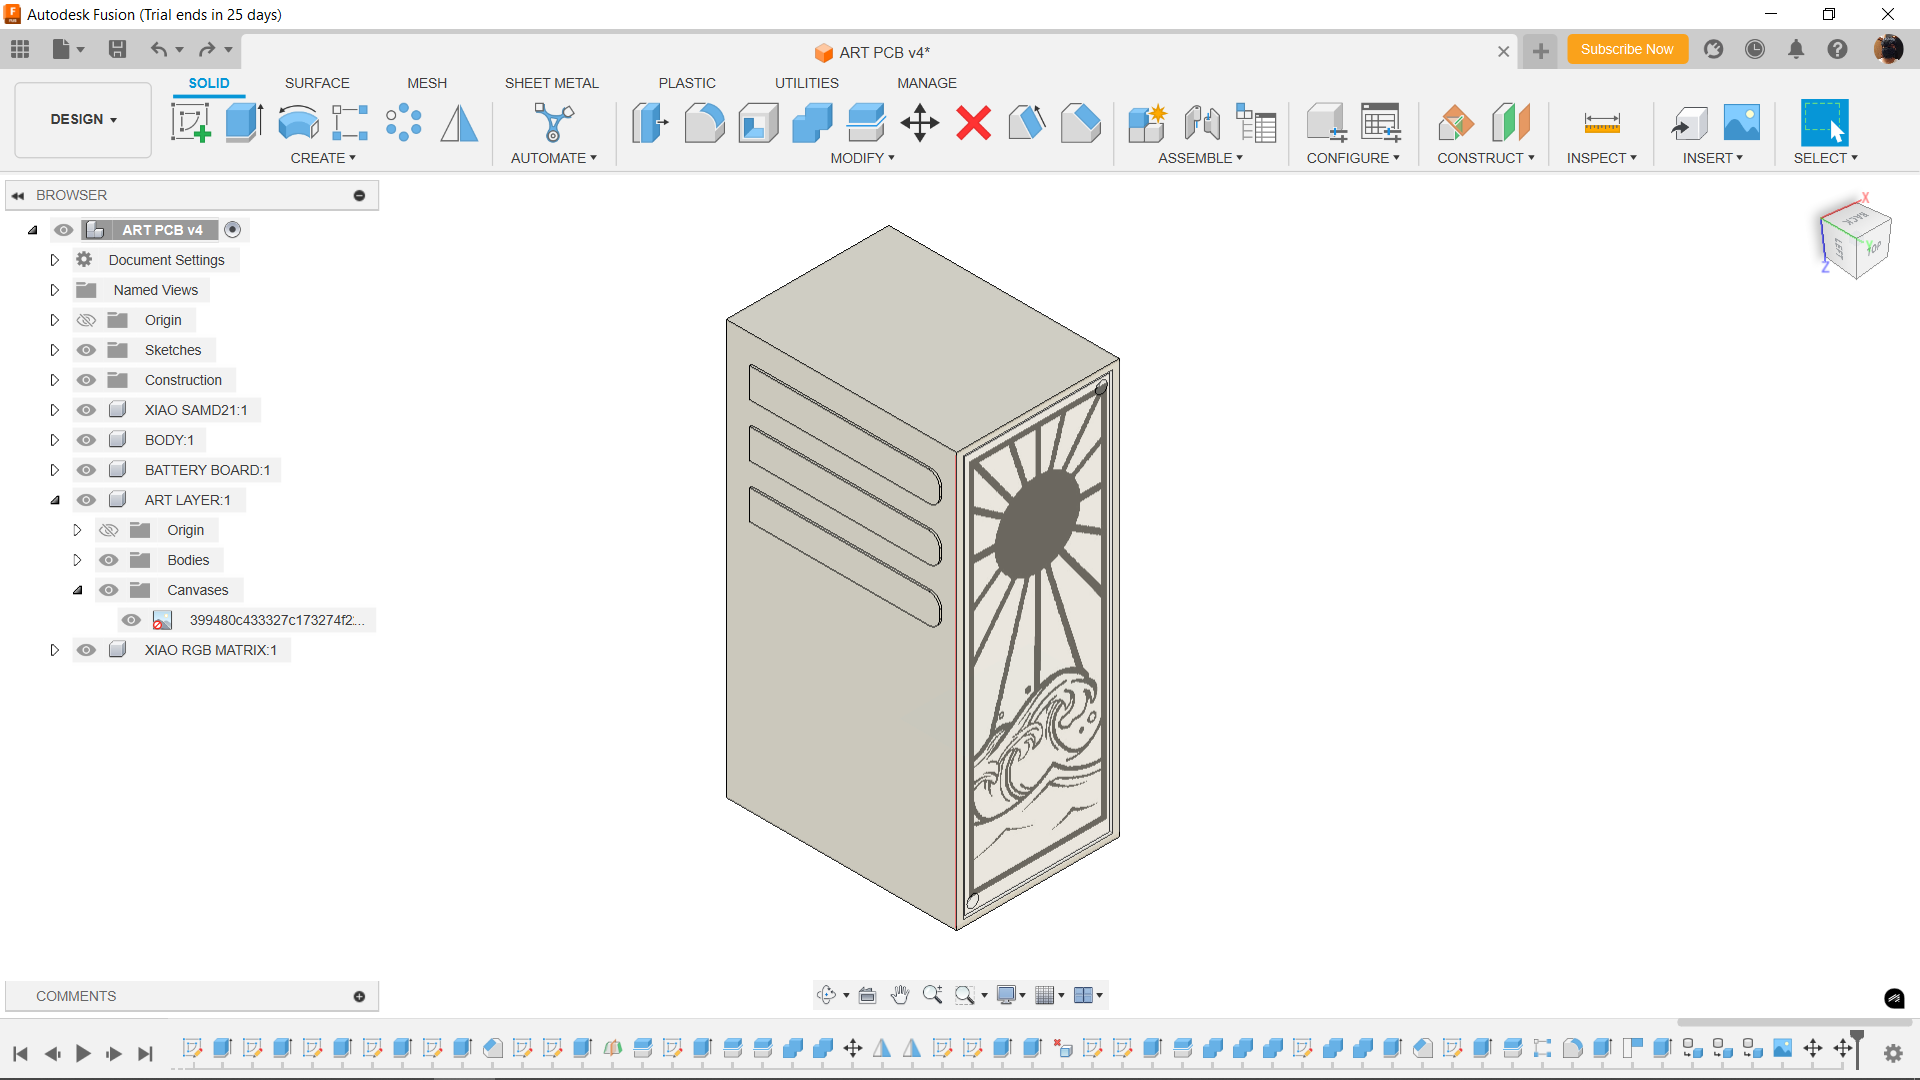This screenshot has height=1080, width=1920.
Task: Open timeline settings gear
Action: [x=1893, y=1052]
